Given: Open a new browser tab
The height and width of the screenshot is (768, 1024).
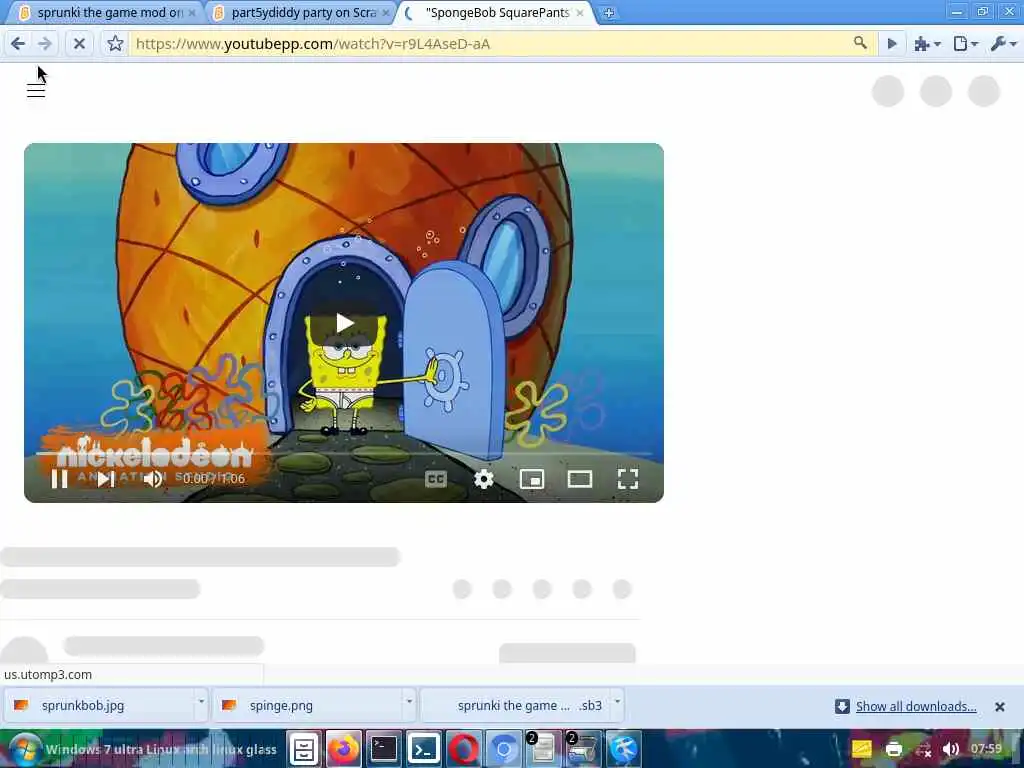Looking at the screenshot, I should [x=608, y=13].
